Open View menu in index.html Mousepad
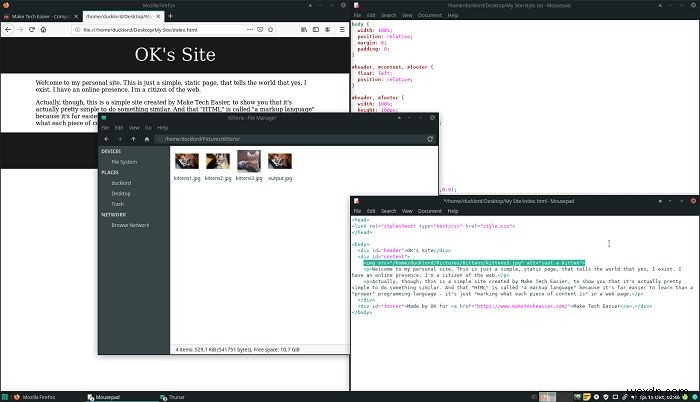 (407, 211)
